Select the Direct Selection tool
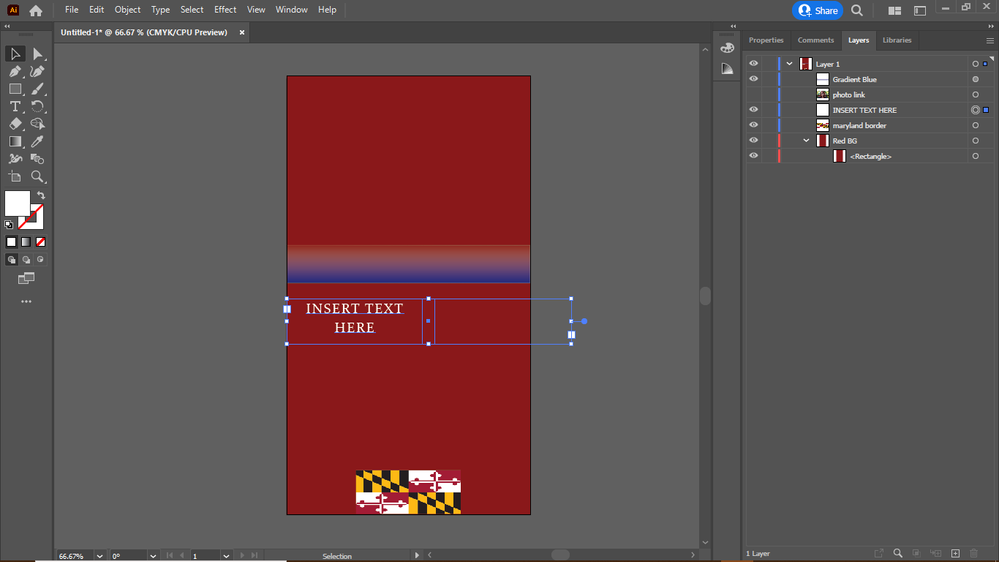 [x=38, y=54]
